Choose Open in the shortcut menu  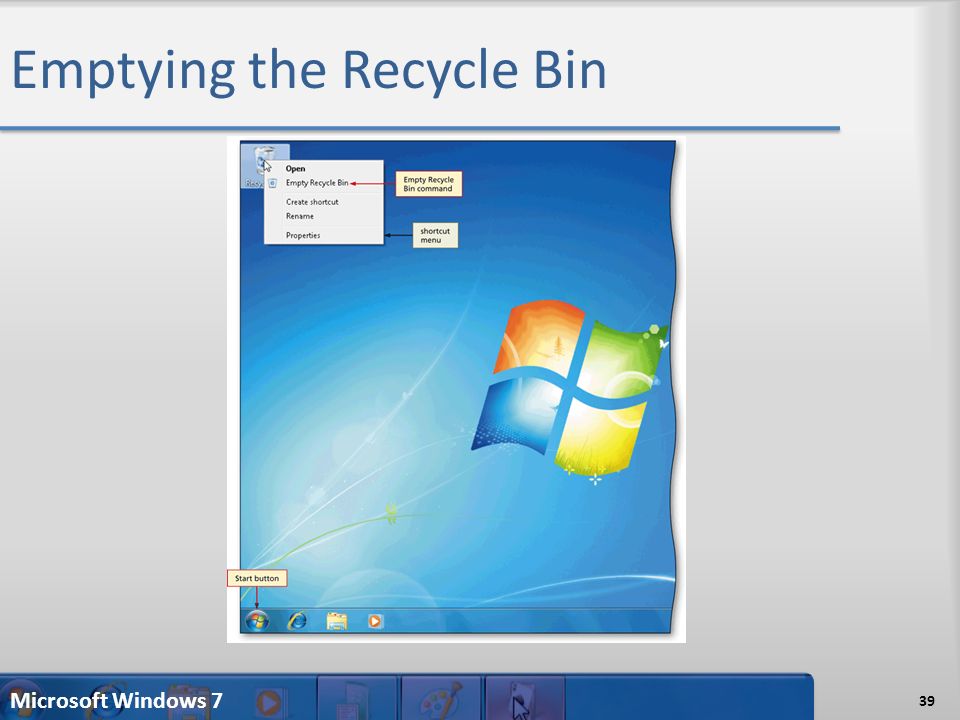(x=295, y=168)
